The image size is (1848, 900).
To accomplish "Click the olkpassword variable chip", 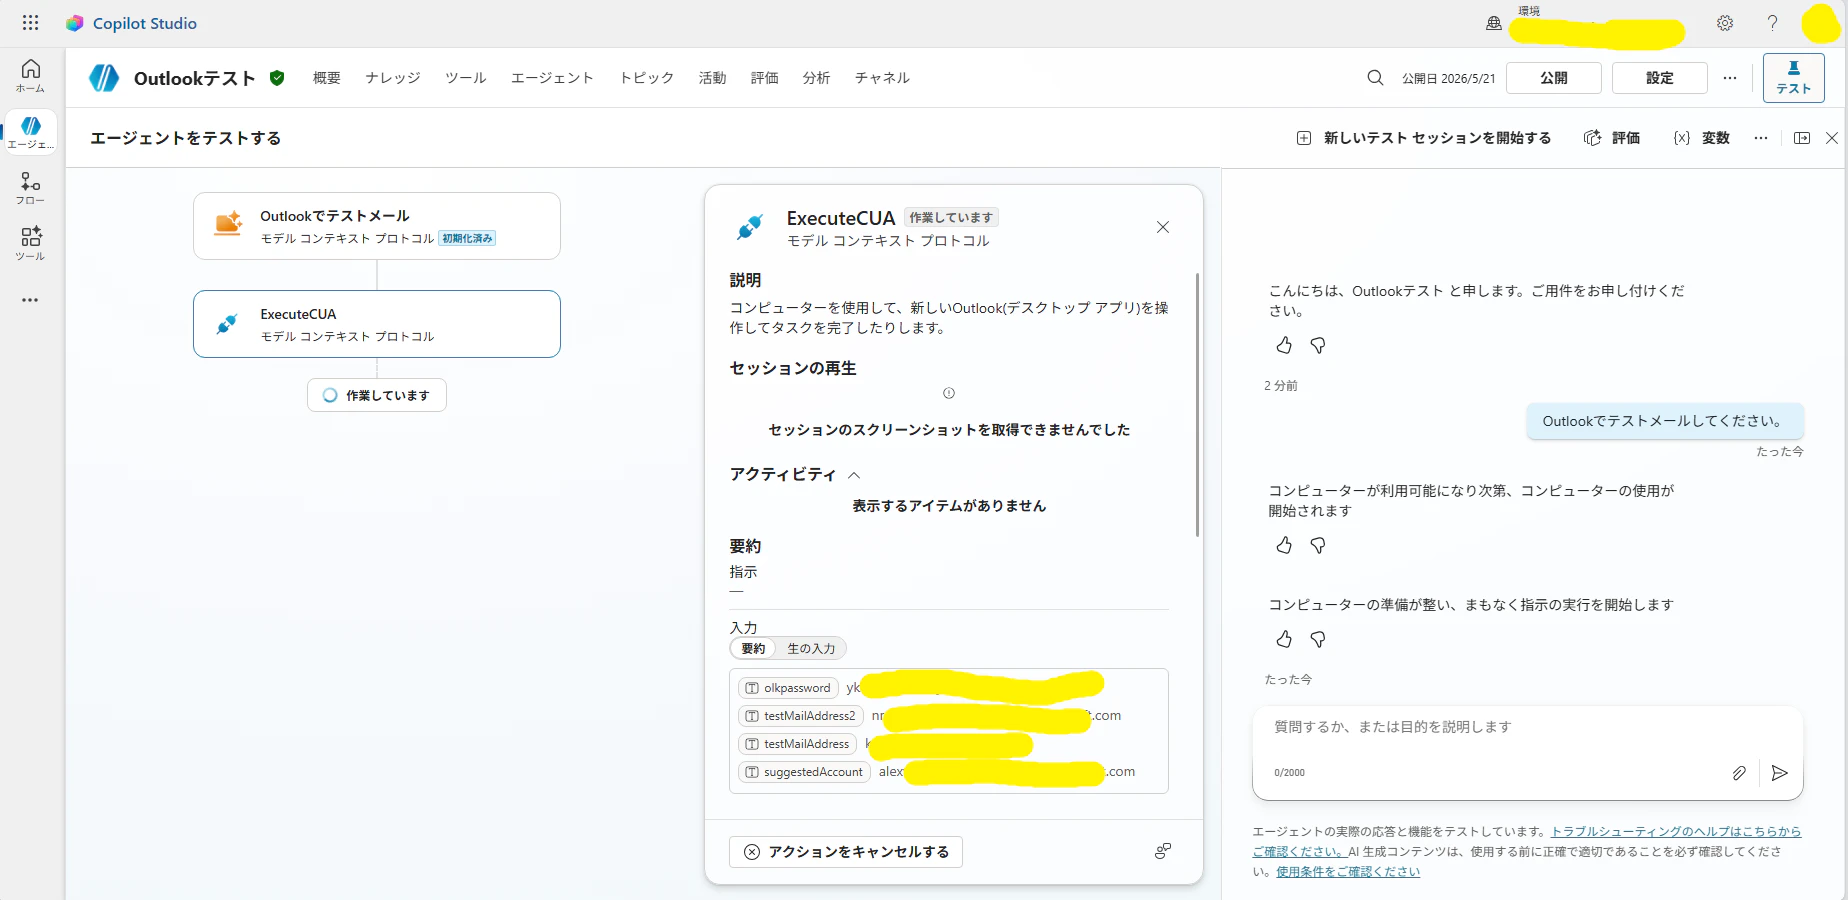I will click(x=788, y=688).
